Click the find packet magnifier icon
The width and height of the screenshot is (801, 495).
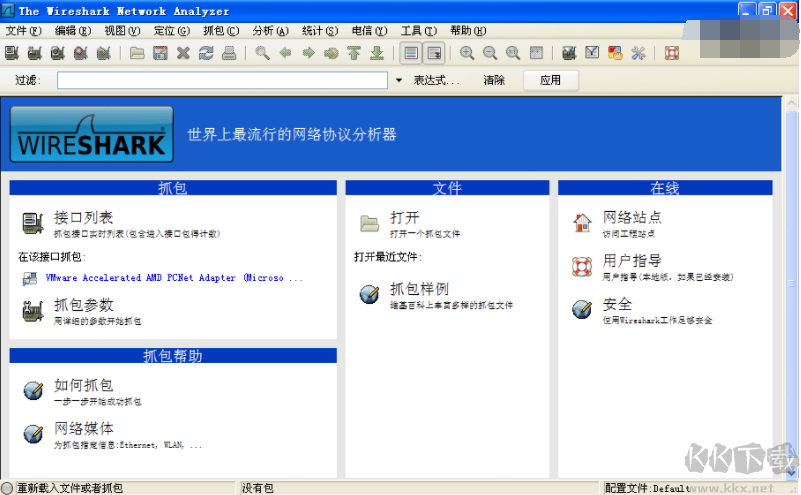coord(263,53)
